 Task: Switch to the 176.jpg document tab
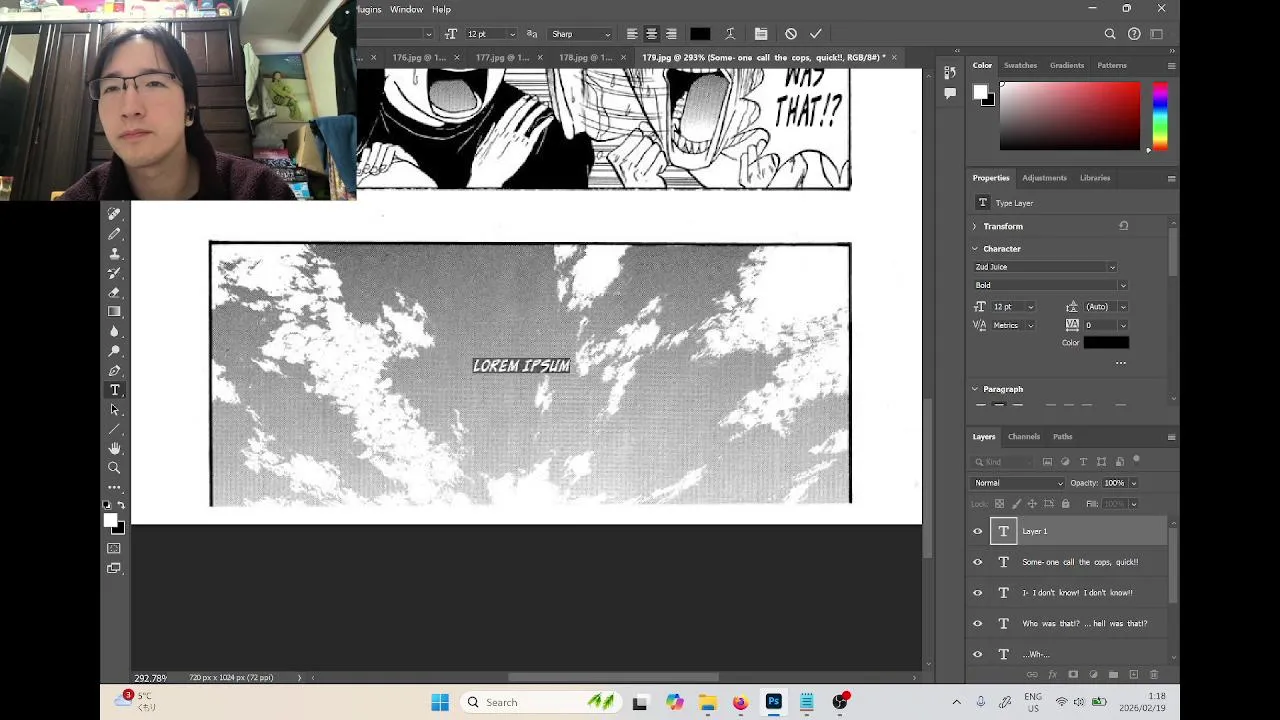tap(419, 57)
